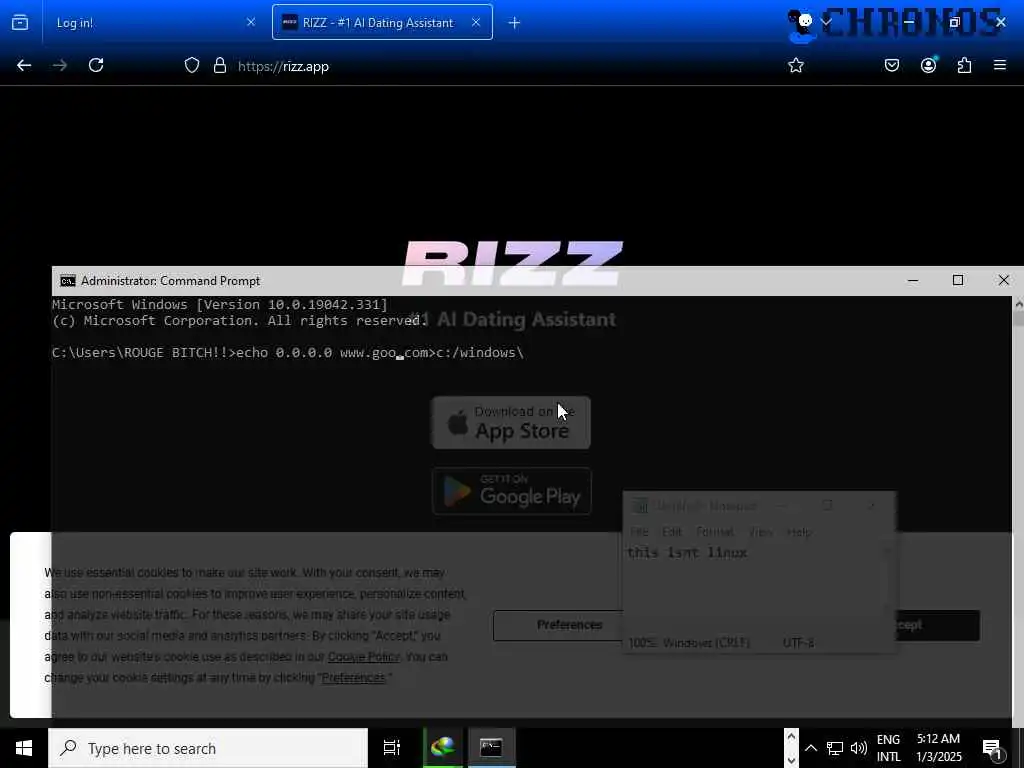Open the Notepad Edit menu

672,532
